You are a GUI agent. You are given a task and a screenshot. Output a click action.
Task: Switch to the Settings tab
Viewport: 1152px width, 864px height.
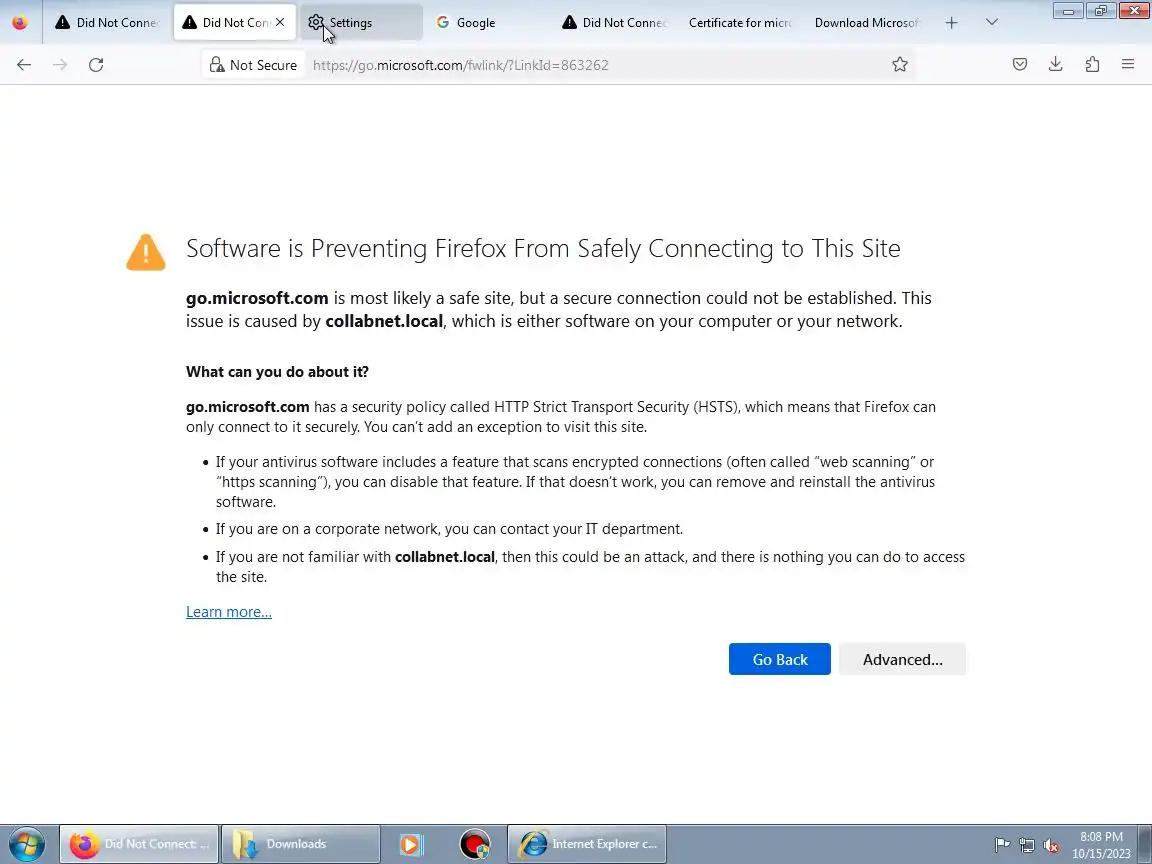[x=361, y=23]
